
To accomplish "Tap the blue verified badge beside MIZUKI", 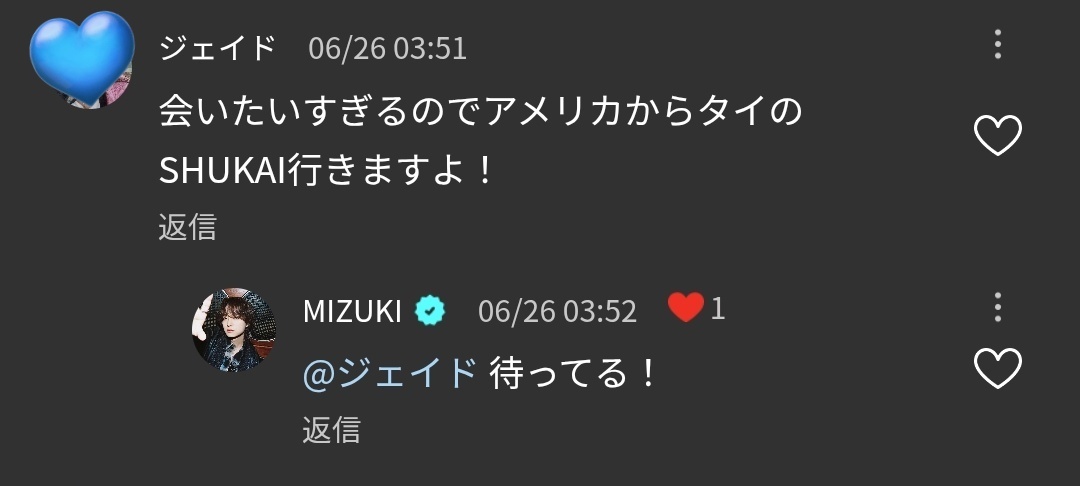I will (x=430, y=312).
